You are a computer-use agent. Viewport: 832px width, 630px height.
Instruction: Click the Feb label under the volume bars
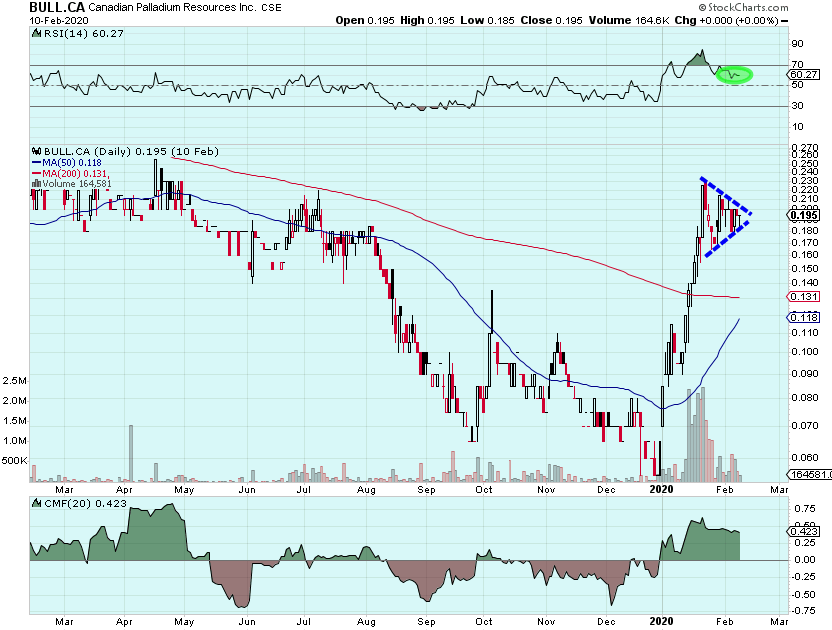click(x=725, y=489)
